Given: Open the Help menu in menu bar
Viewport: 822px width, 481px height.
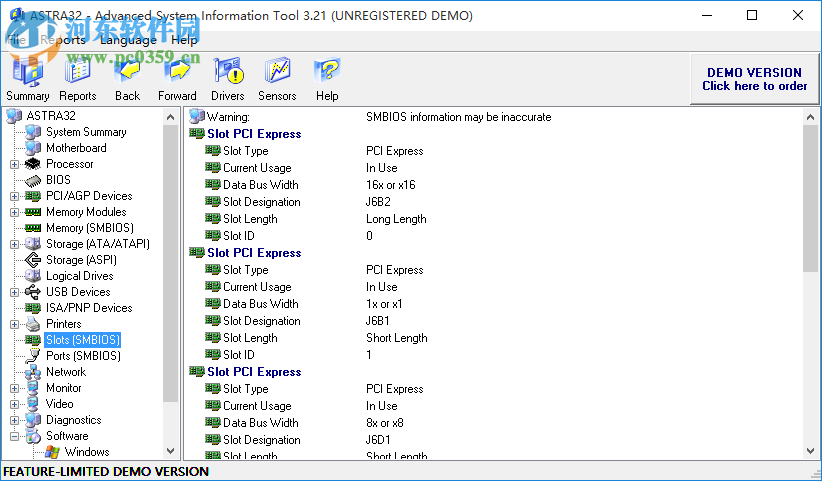Looking at the screenshot, I should tap(184, 40).
